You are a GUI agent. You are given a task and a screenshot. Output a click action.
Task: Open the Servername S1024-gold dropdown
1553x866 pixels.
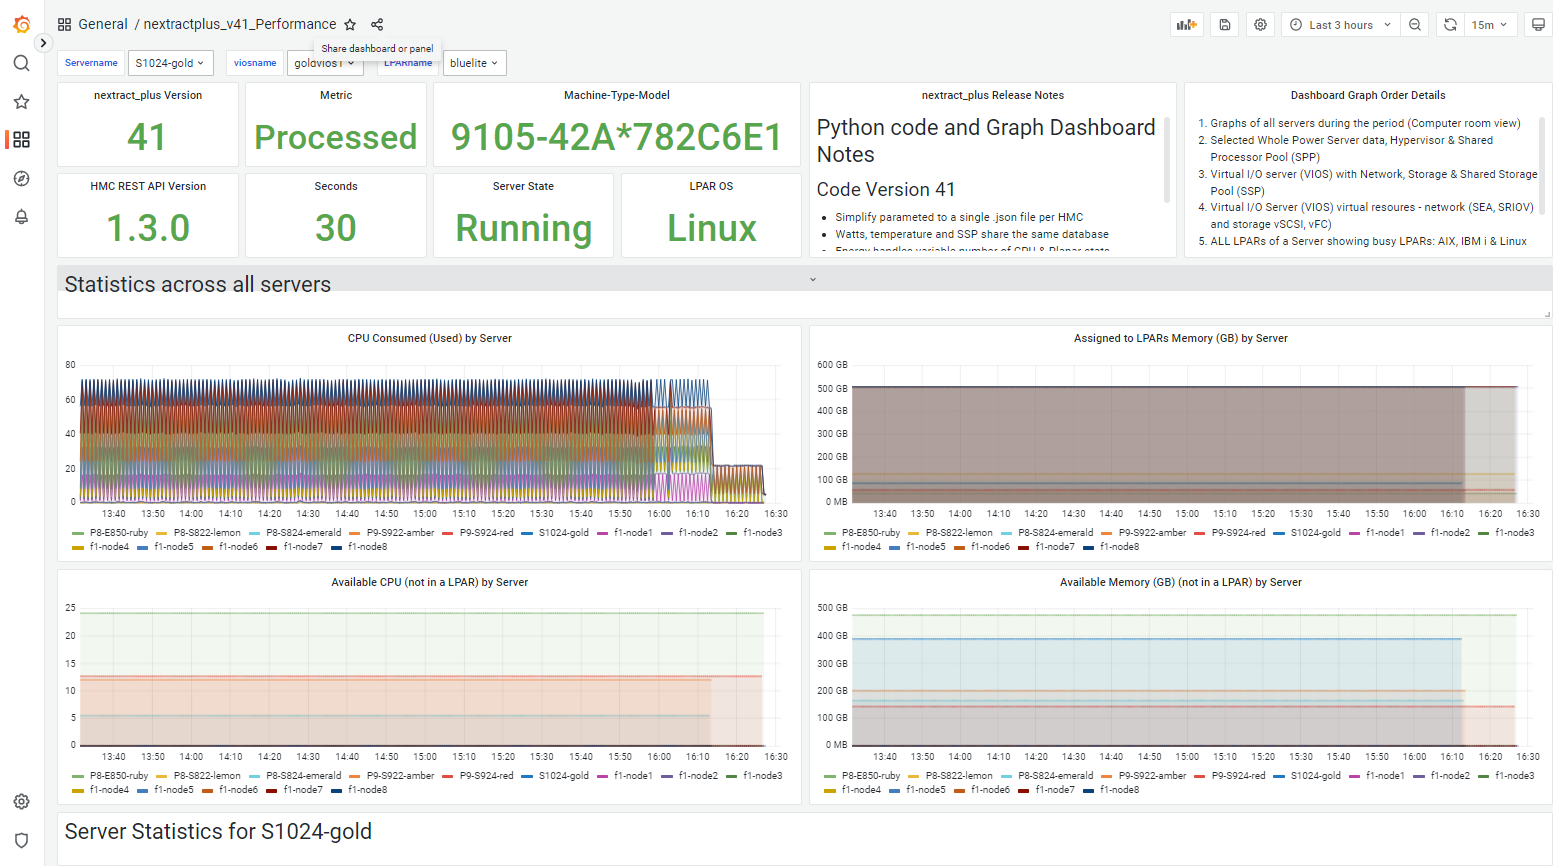[x=170, y=63]
